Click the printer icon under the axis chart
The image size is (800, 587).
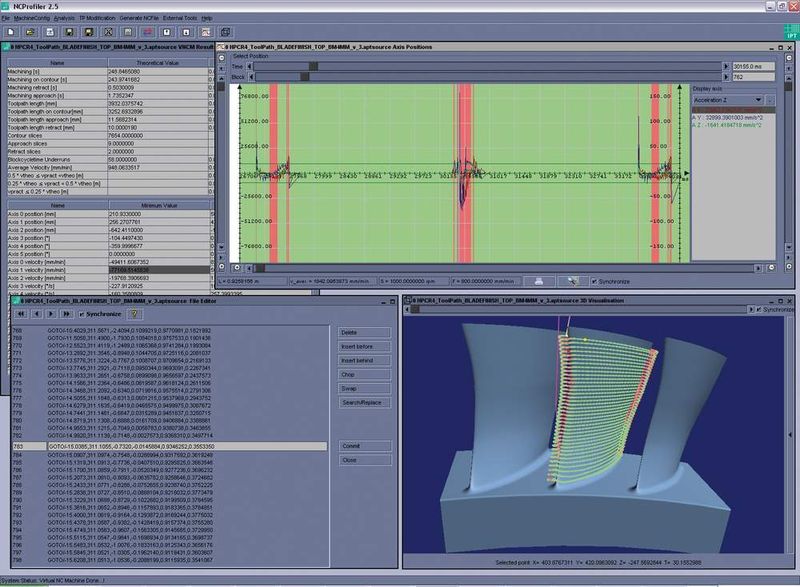[x=539, y=281]
